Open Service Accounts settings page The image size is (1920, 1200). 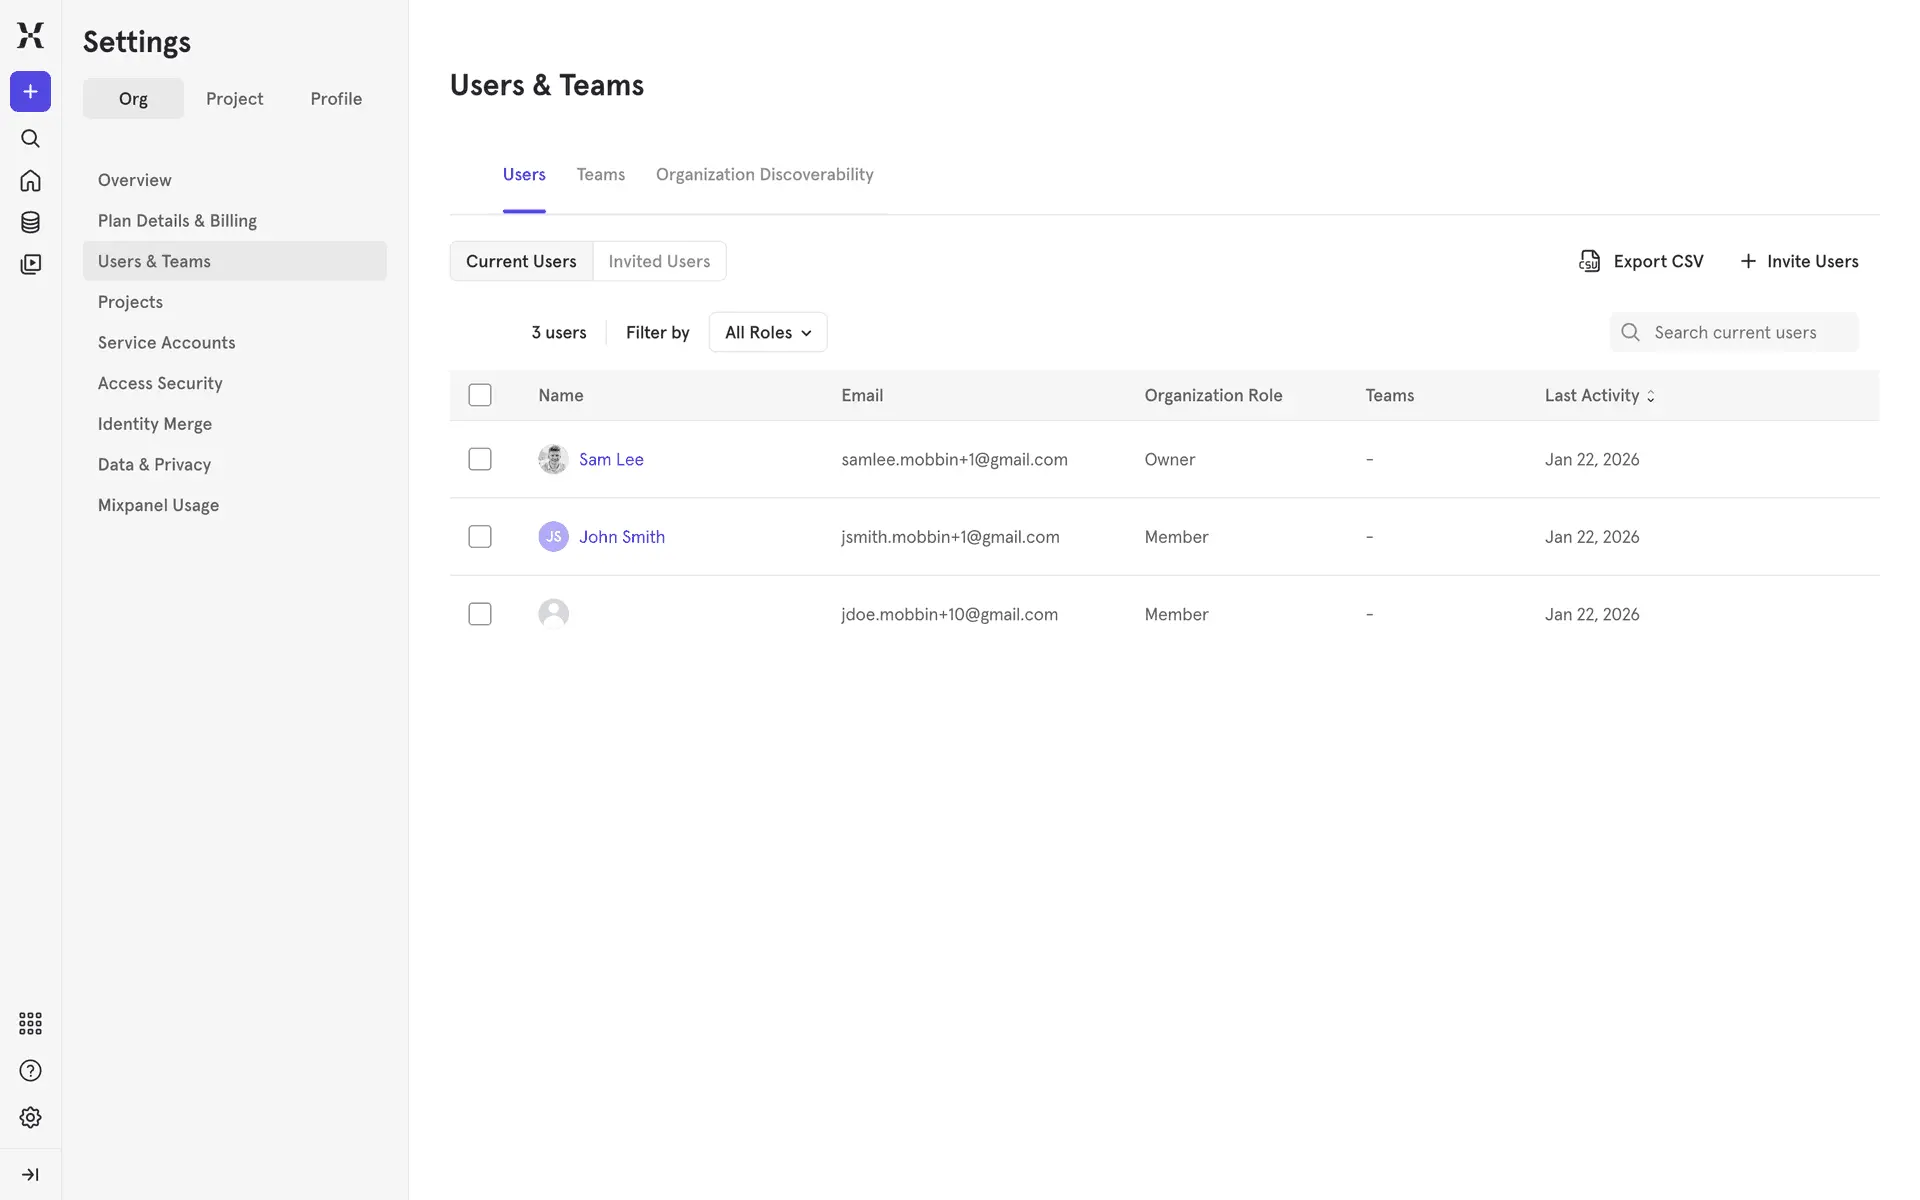pyautogui.click(x=167, y=342)
